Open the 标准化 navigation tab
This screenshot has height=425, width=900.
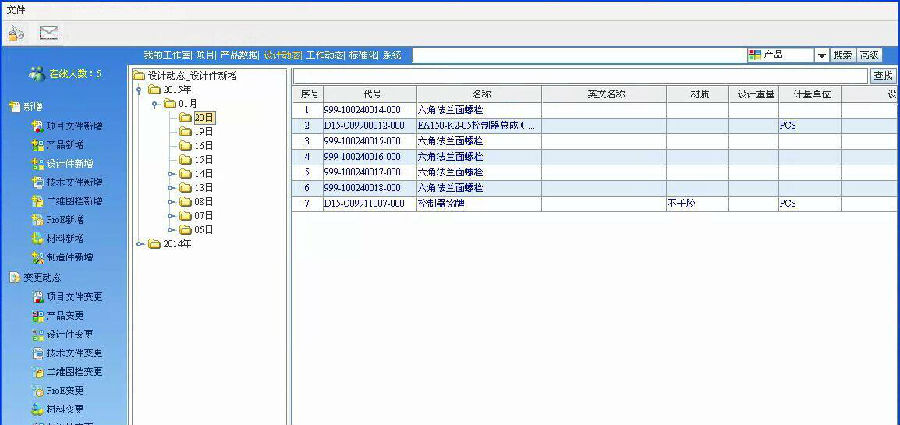pyautogui.click(x=363, y=56)
